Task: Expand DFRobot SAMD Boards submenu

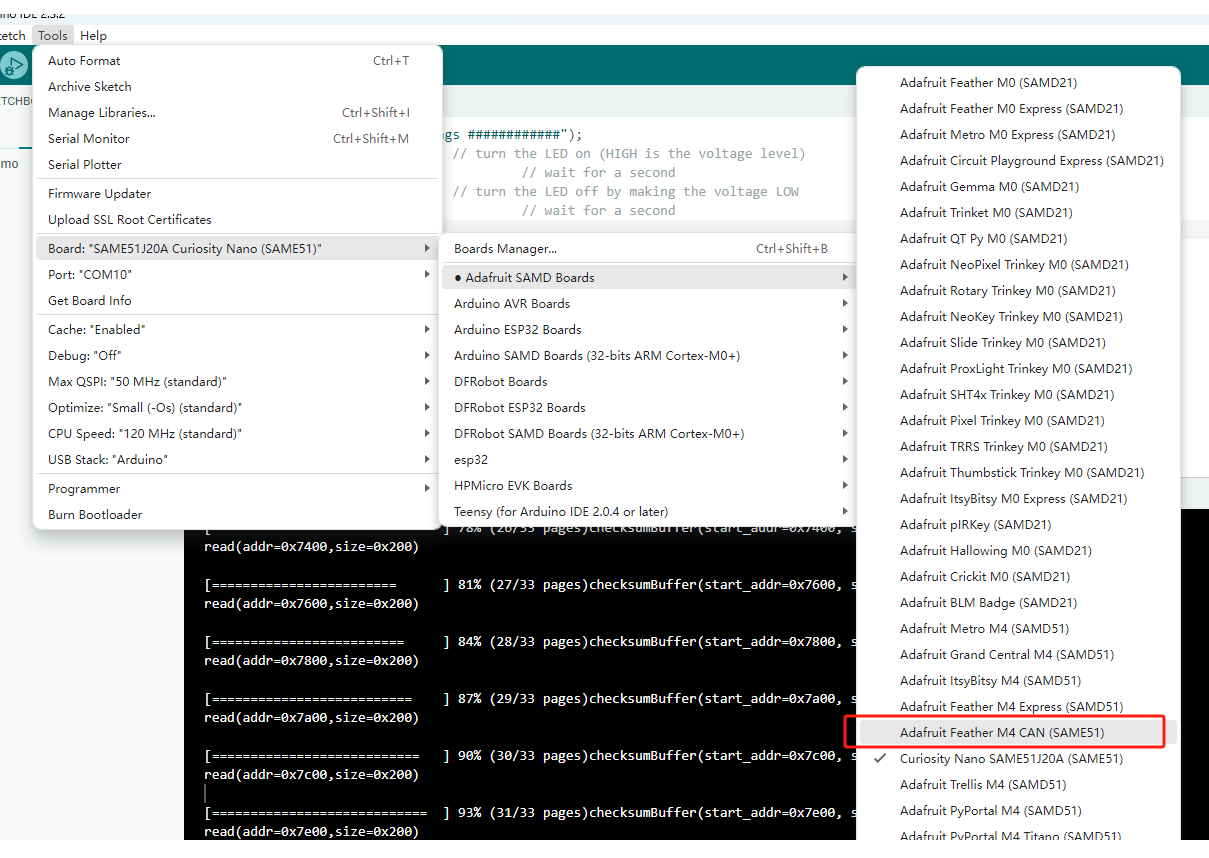Action: tap(648, 434)
